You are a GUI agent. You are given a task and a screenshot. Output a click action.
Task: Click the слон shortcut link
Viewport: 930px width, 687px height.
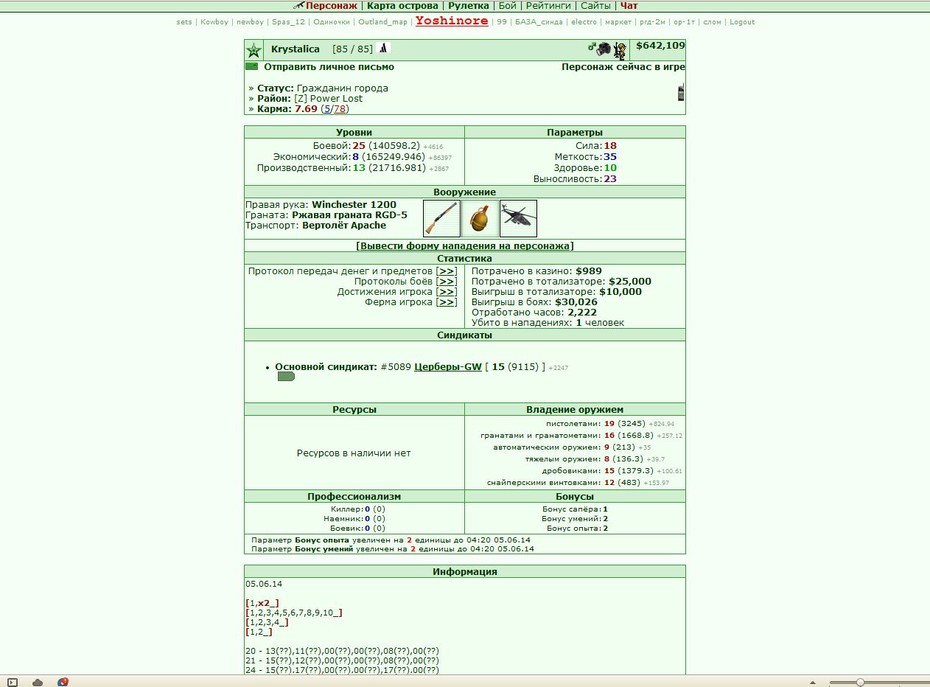[712, 22]
